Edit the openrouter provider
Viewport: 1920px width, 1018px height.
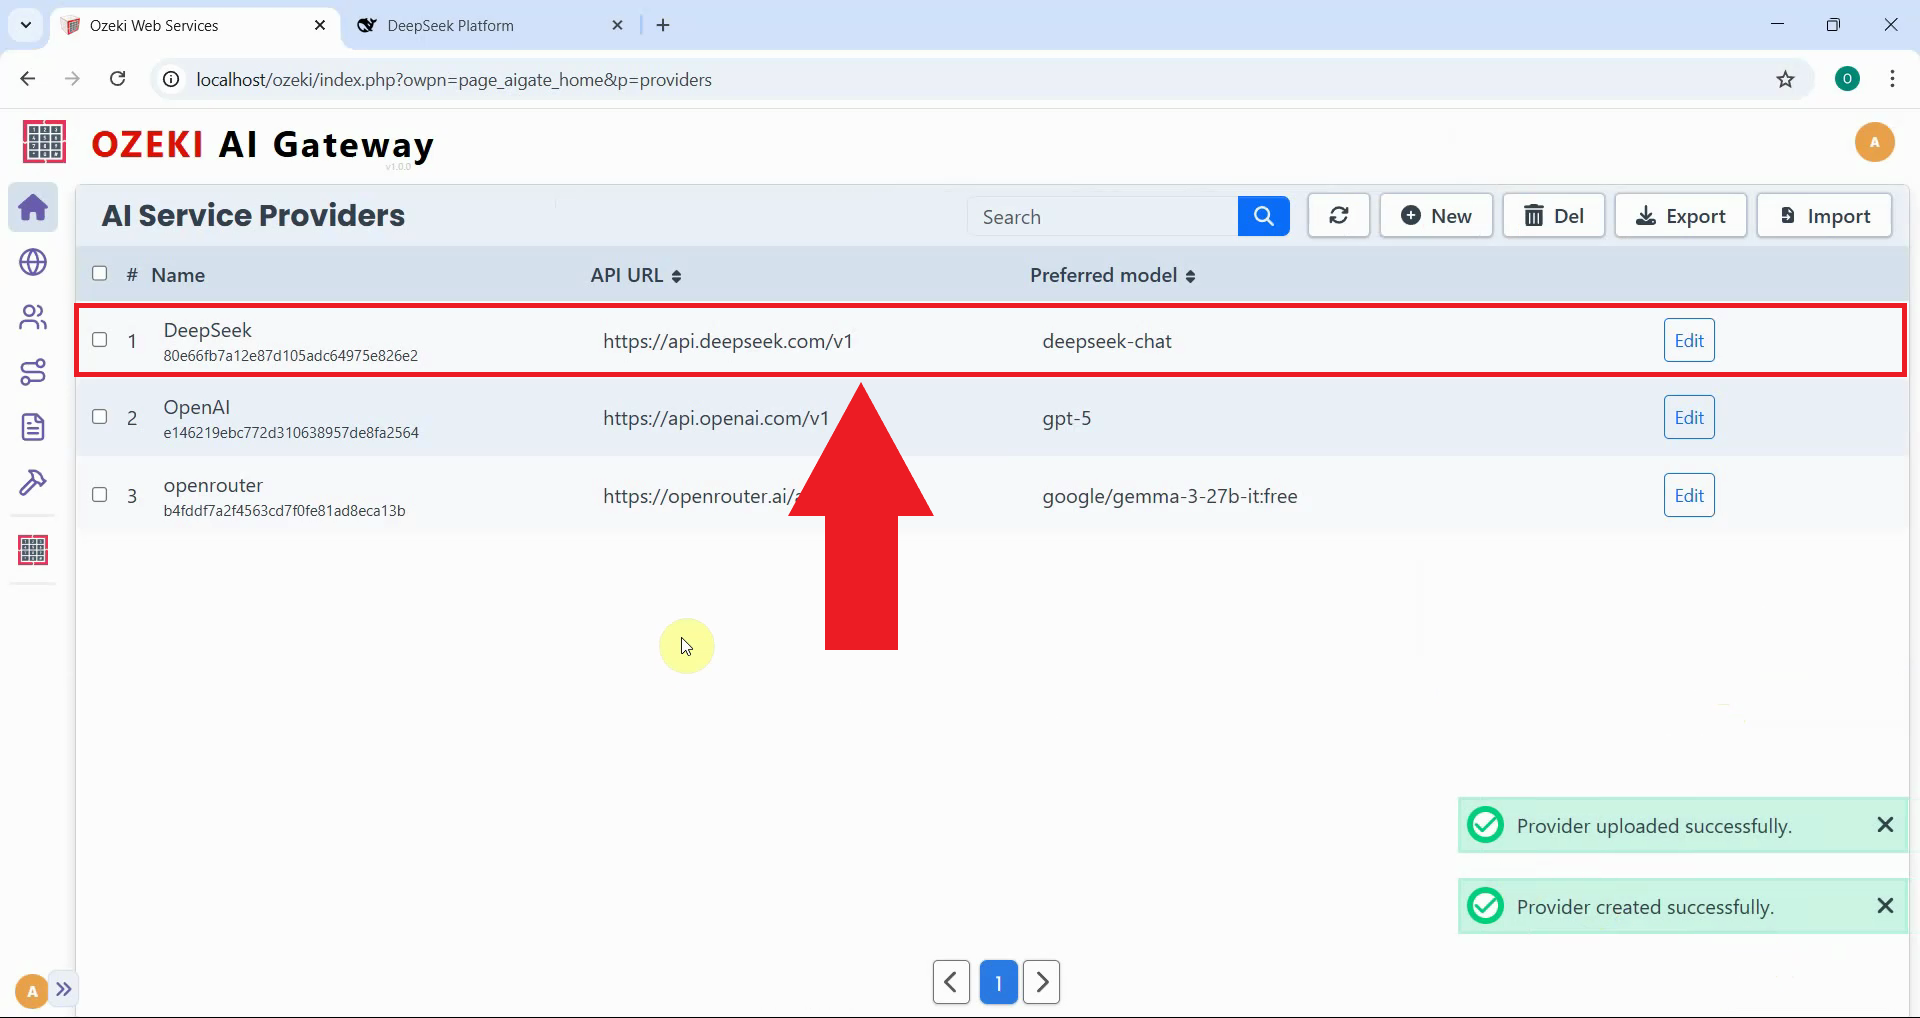pos(1688,495)
